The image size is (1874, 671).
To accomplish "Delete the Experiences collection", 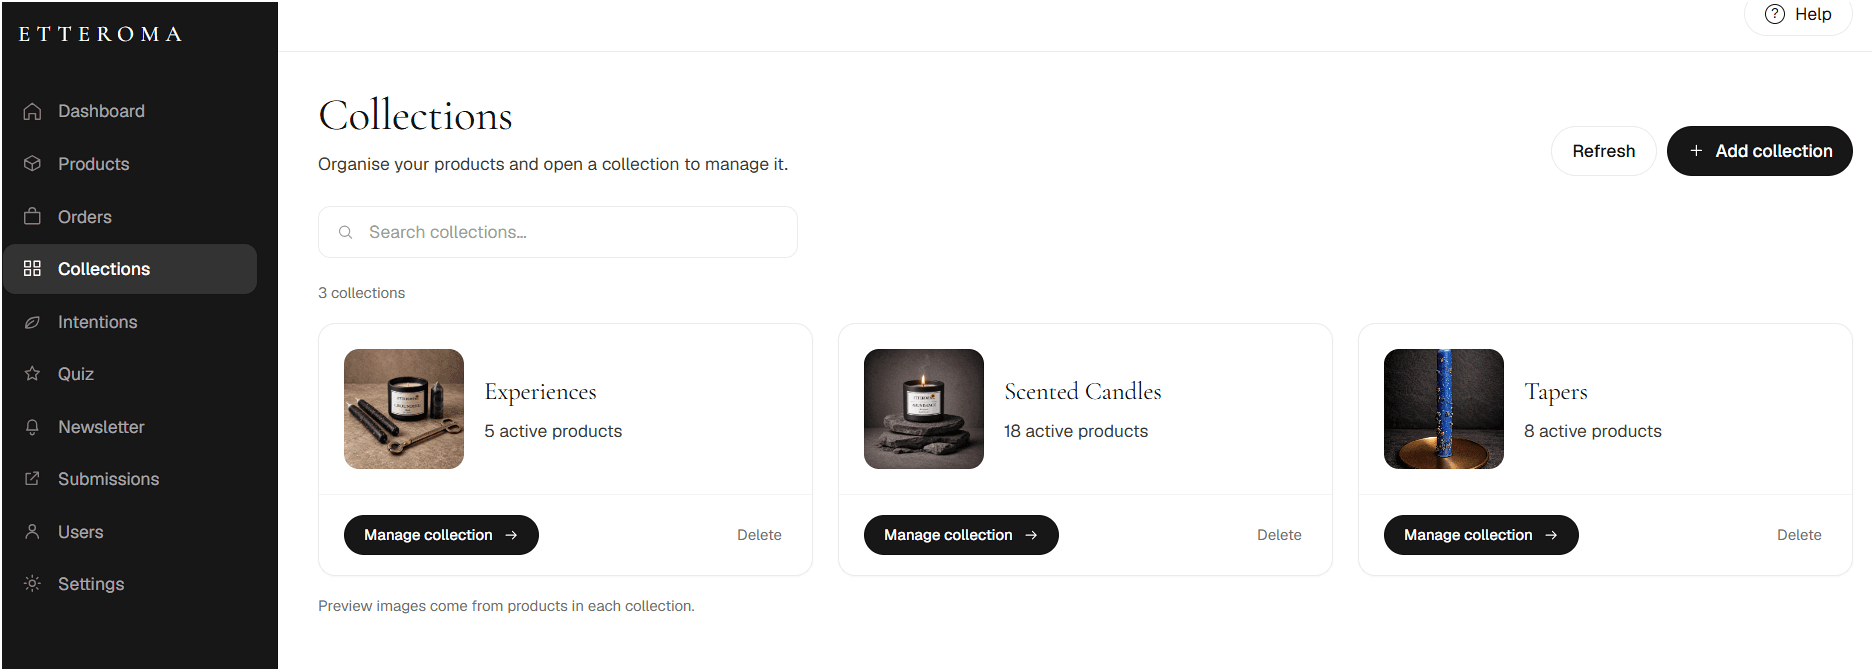I will (759, 535).
